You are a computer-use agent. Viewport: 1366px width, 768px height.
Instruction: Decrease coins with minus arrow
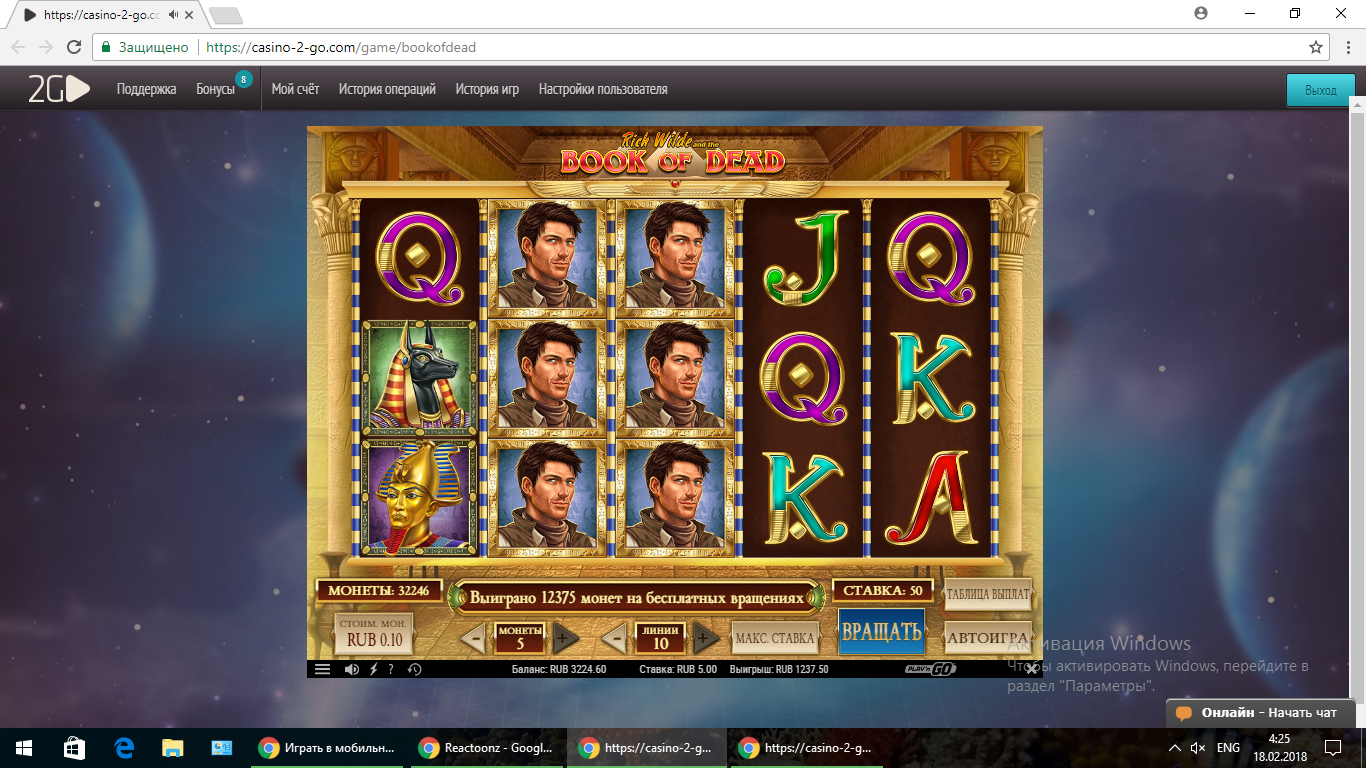tap(475, 637)
